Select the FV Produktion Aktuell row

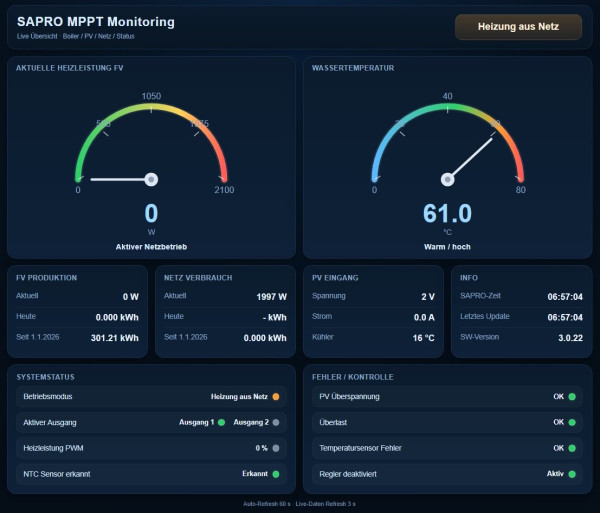(78, 296)
